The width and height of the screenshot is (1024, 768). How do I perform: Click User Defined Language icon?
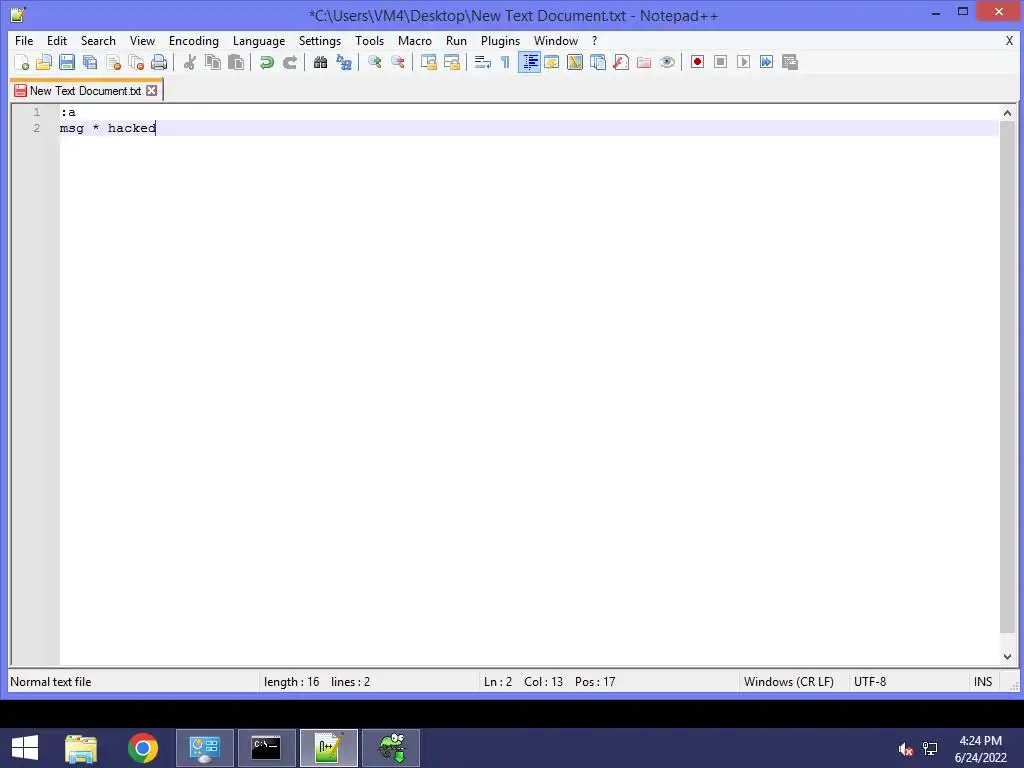point(552,62)
